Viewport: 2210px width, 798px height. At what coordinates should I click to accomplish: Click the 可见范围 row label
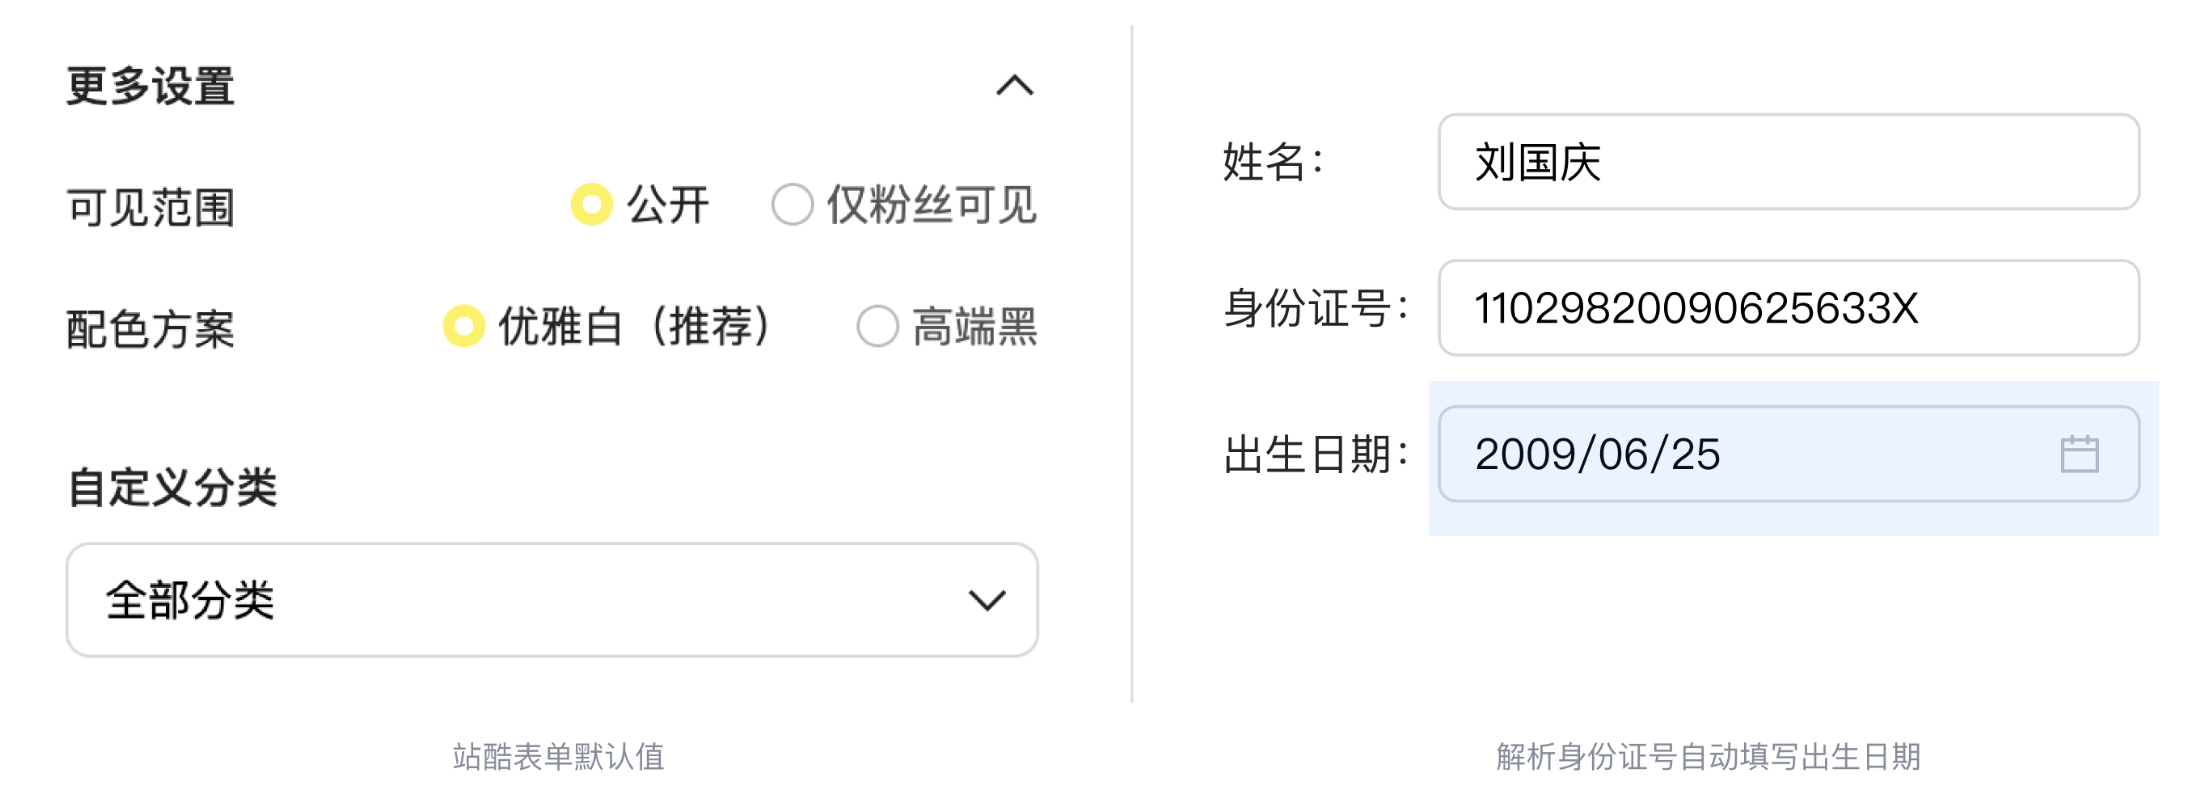151,208
